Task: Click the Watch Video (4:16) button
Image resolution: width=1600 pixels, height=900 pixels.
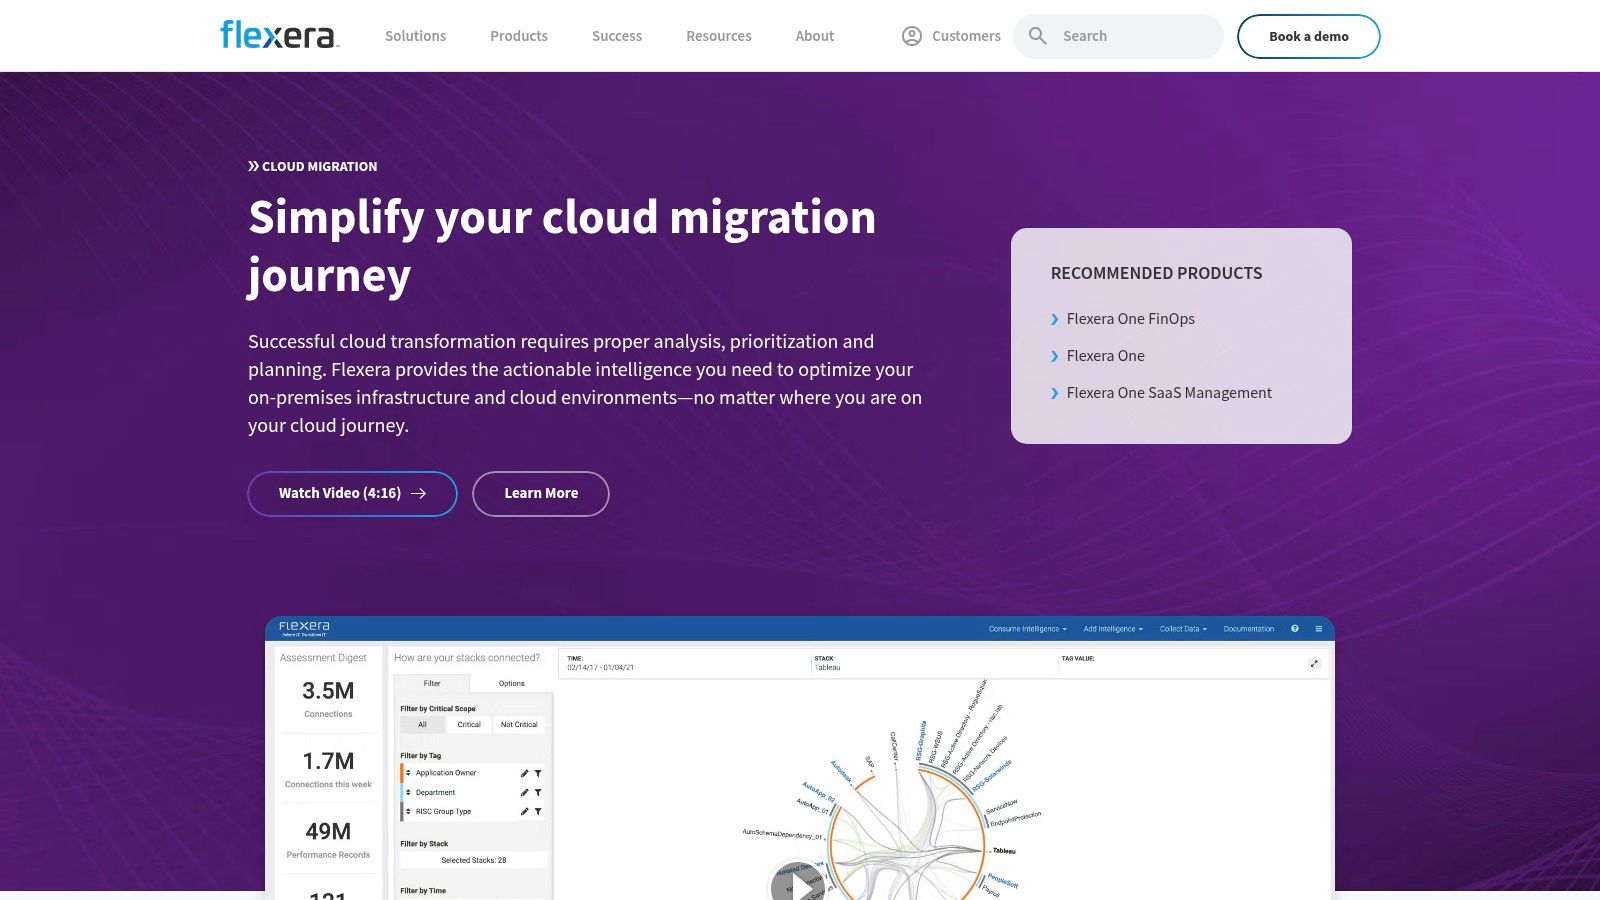Action: 352,494
